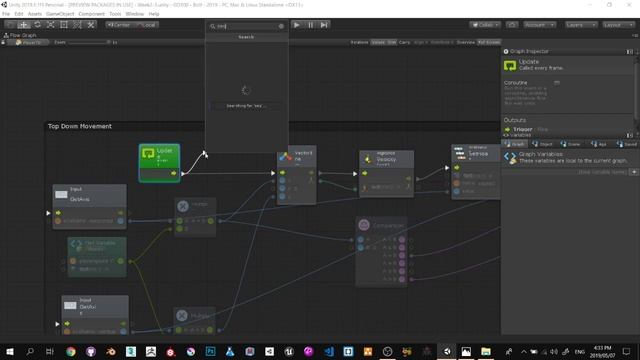Click the Update icon in Graph Inspector
This screenshot has height=360, width=640.
click(510, 65)
